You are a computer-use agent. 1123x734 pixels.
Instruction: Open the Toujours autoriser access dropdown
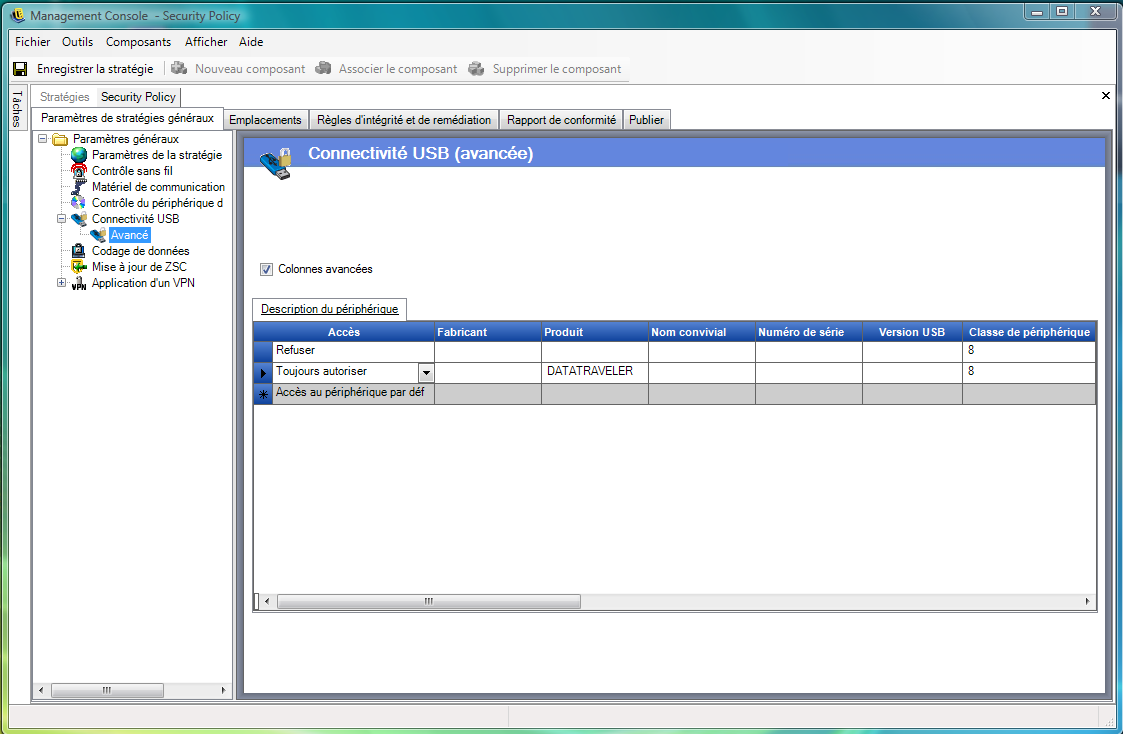(x=426, y=372)
